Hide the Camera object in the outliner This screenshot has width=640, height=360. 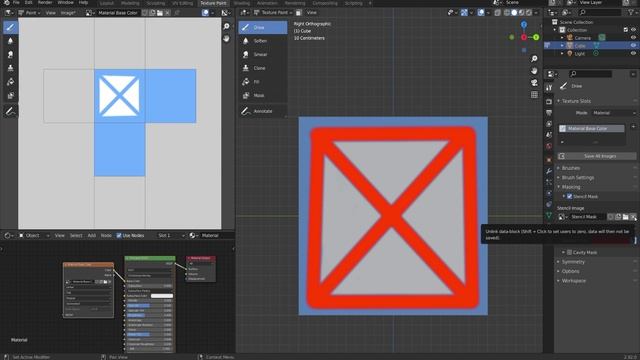[x=633, y=38]
